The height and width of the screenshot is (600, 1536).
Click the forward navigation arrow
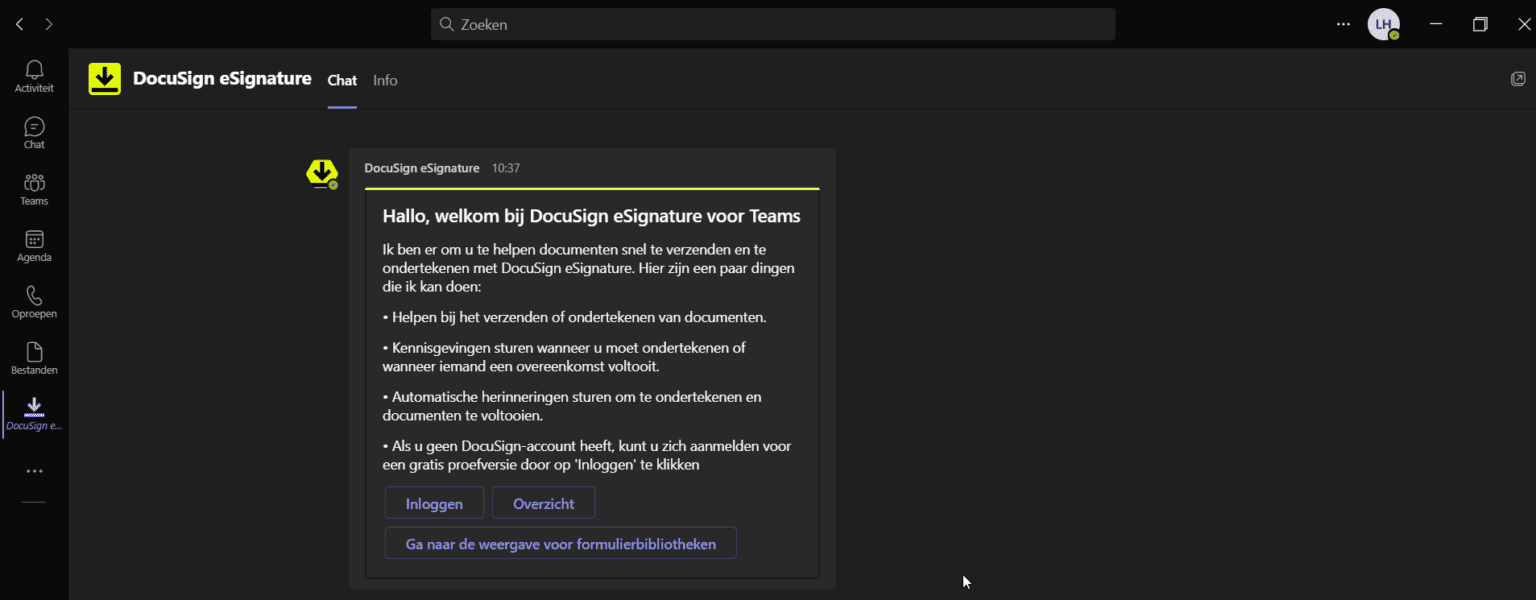(48, 23)
